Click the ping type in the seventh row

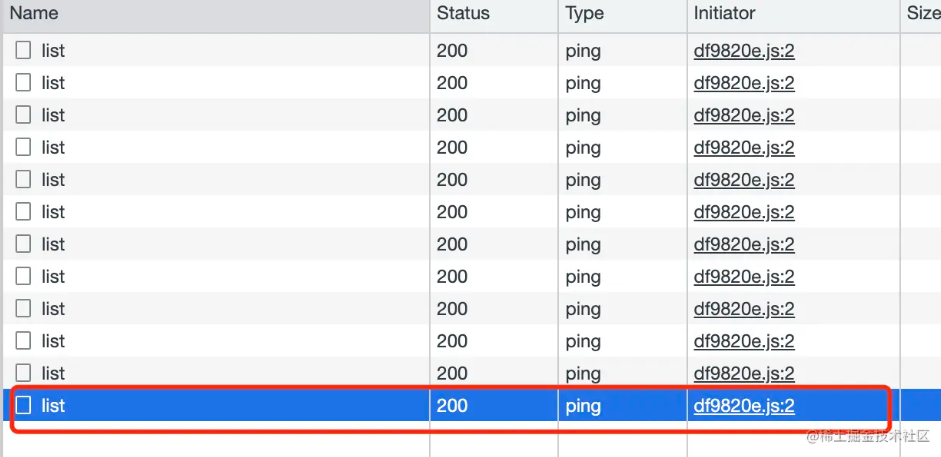[x=583, y=245]
